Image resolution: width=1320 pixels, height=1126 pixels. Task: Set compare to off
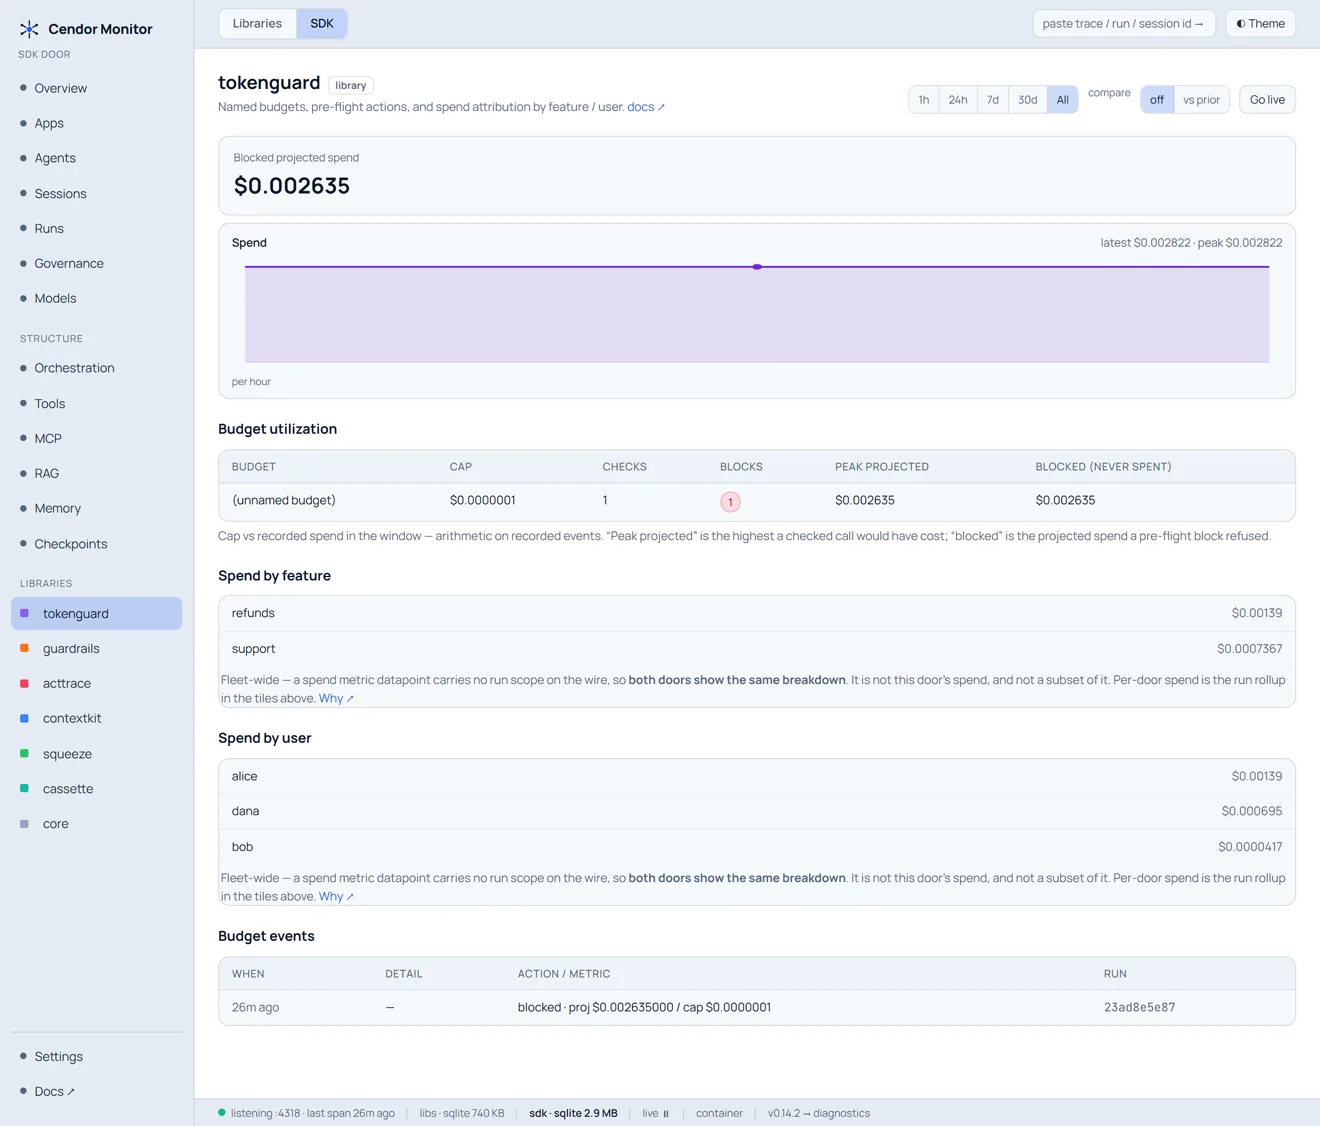tap(1157, 99)
